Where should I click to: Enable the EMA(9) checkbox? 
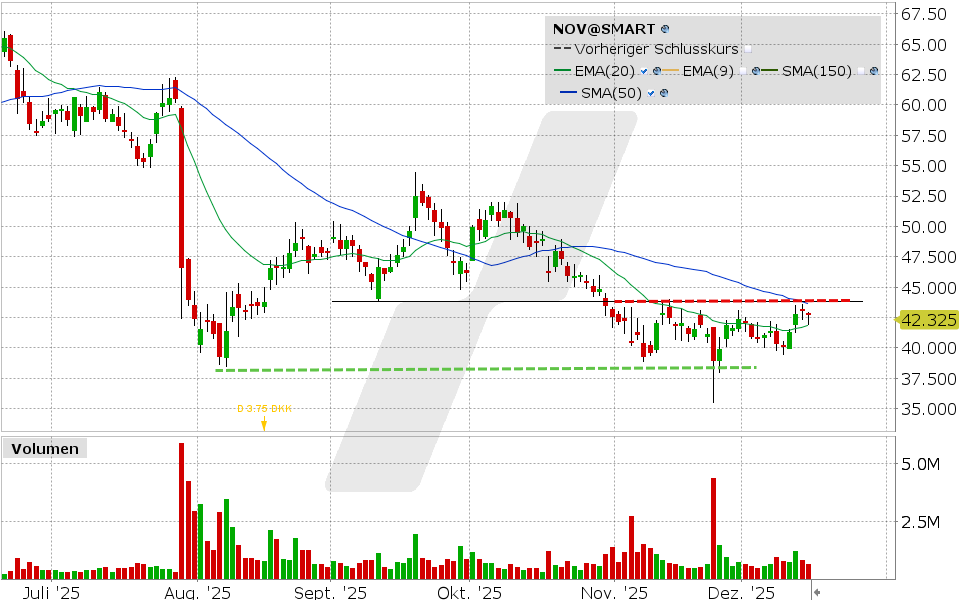[743, 70]
